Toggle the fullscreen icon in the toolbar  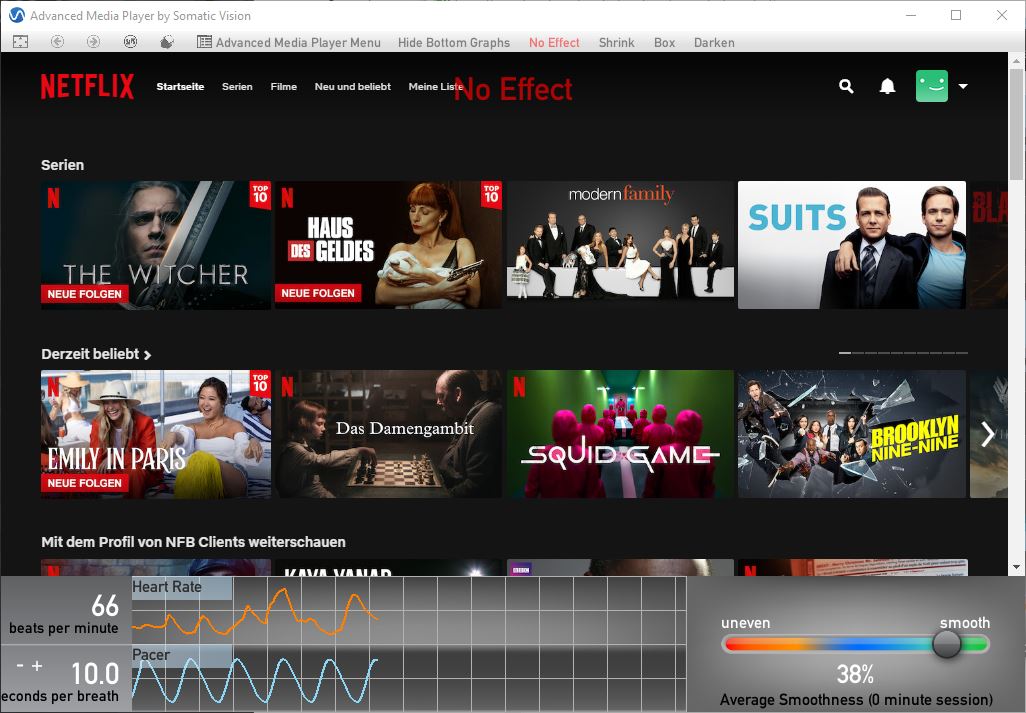tap(20, 42)
